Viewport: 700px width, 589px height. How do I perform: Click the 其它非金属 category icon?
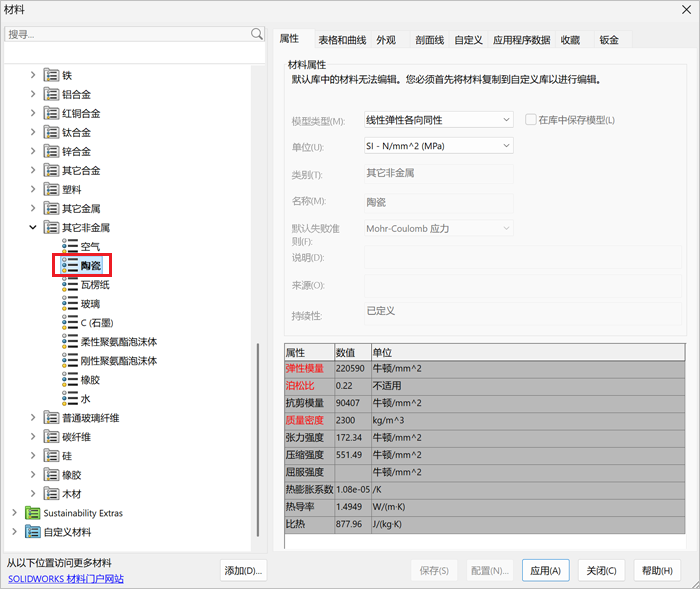point(51,228)
